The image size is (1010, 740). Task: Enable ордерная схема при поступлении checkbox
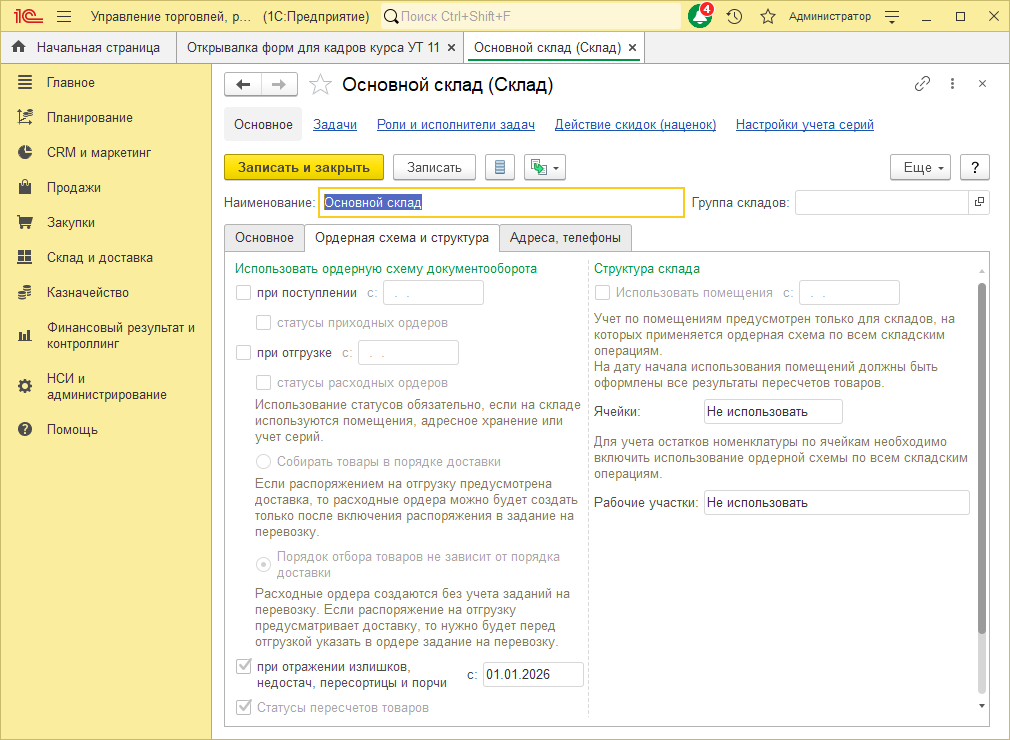point(243,293)
